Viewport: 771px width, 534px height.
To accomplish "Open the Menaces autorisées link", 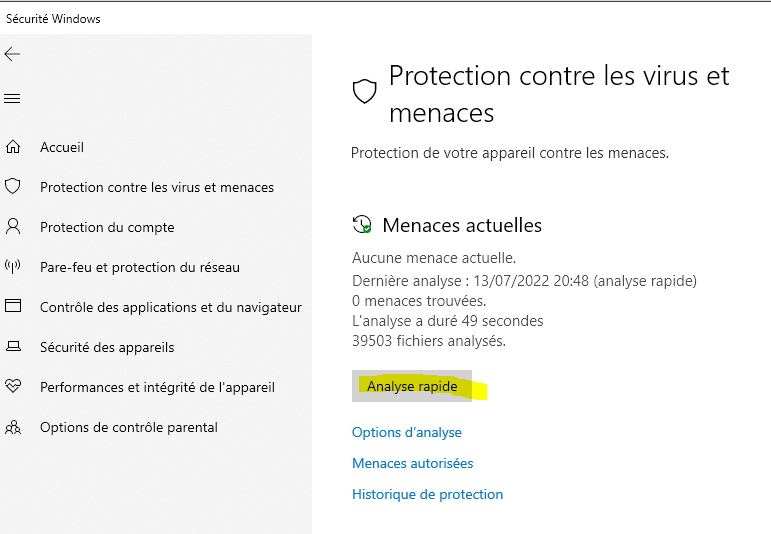I will (413, 463).
